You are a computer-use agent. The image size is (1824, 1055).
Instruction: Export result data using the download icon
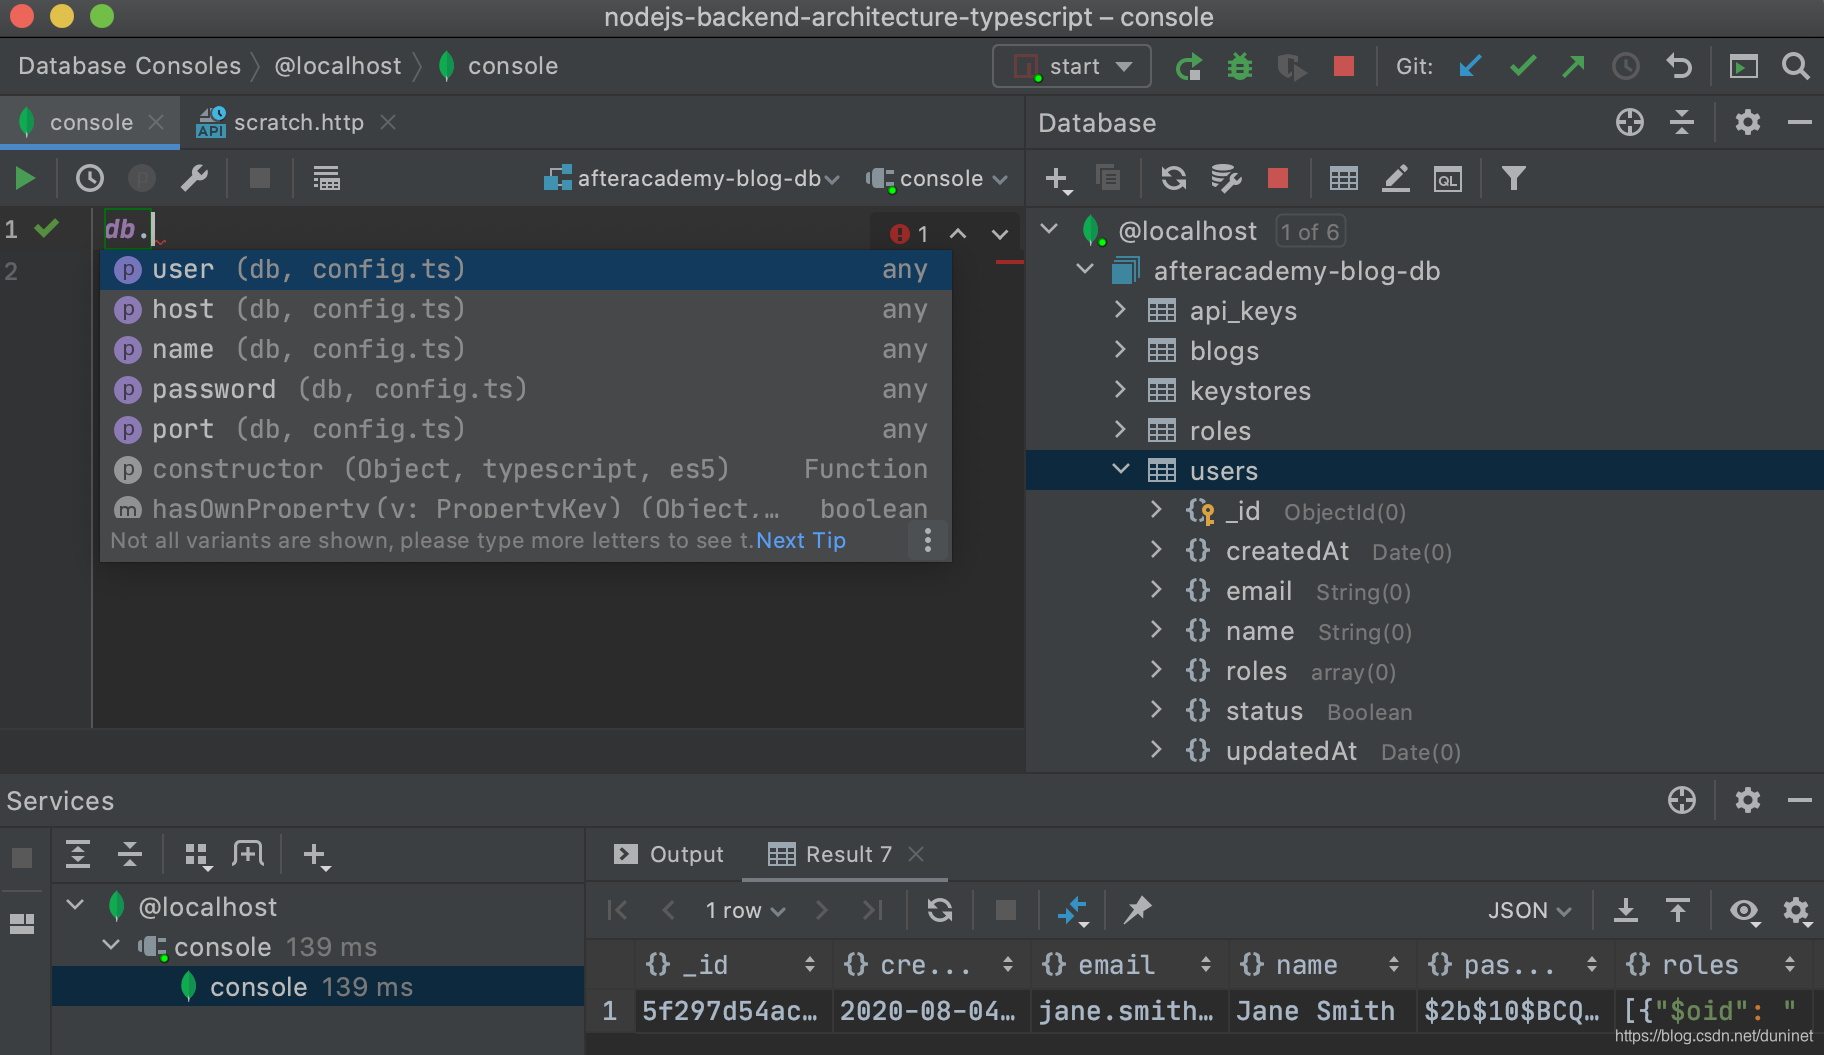pyautogui.click(x=1625, y=910)
